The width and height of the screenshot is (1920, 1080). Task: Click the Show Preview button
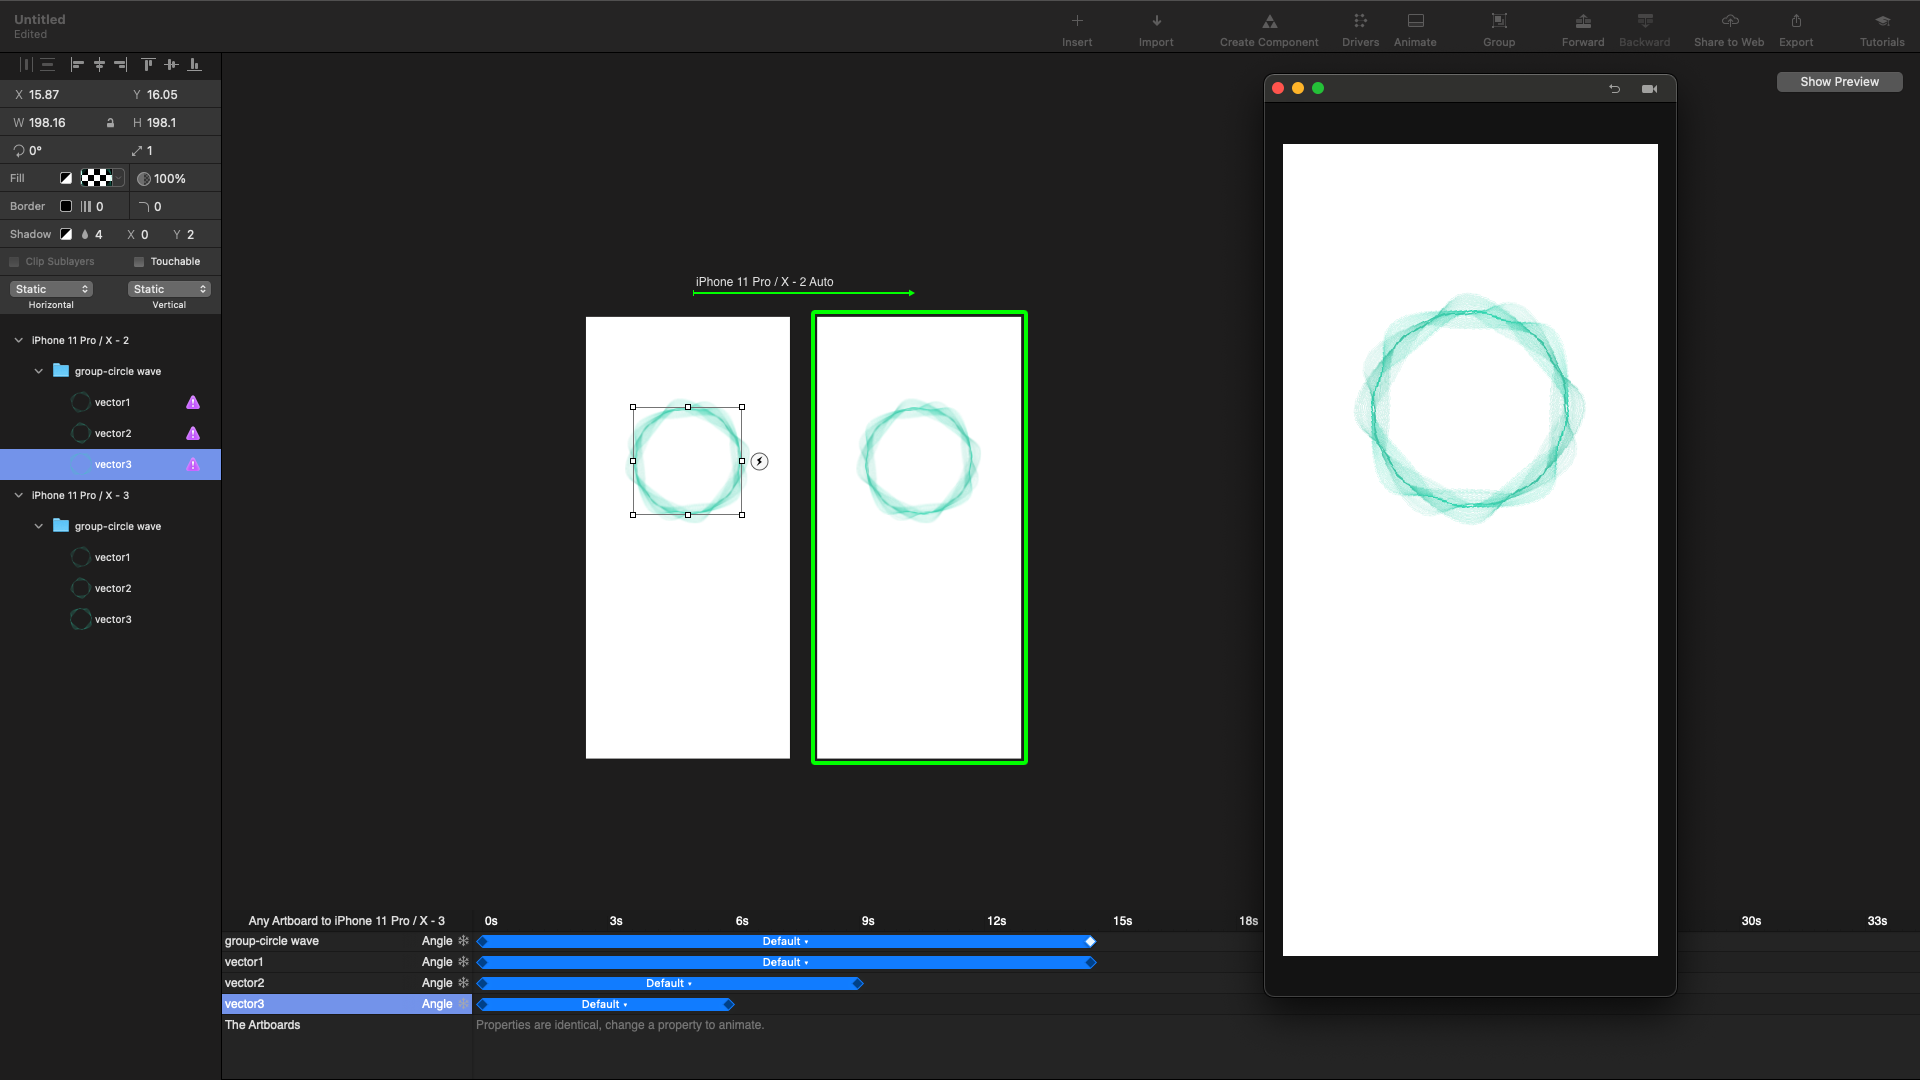(x=1839, y=82)
